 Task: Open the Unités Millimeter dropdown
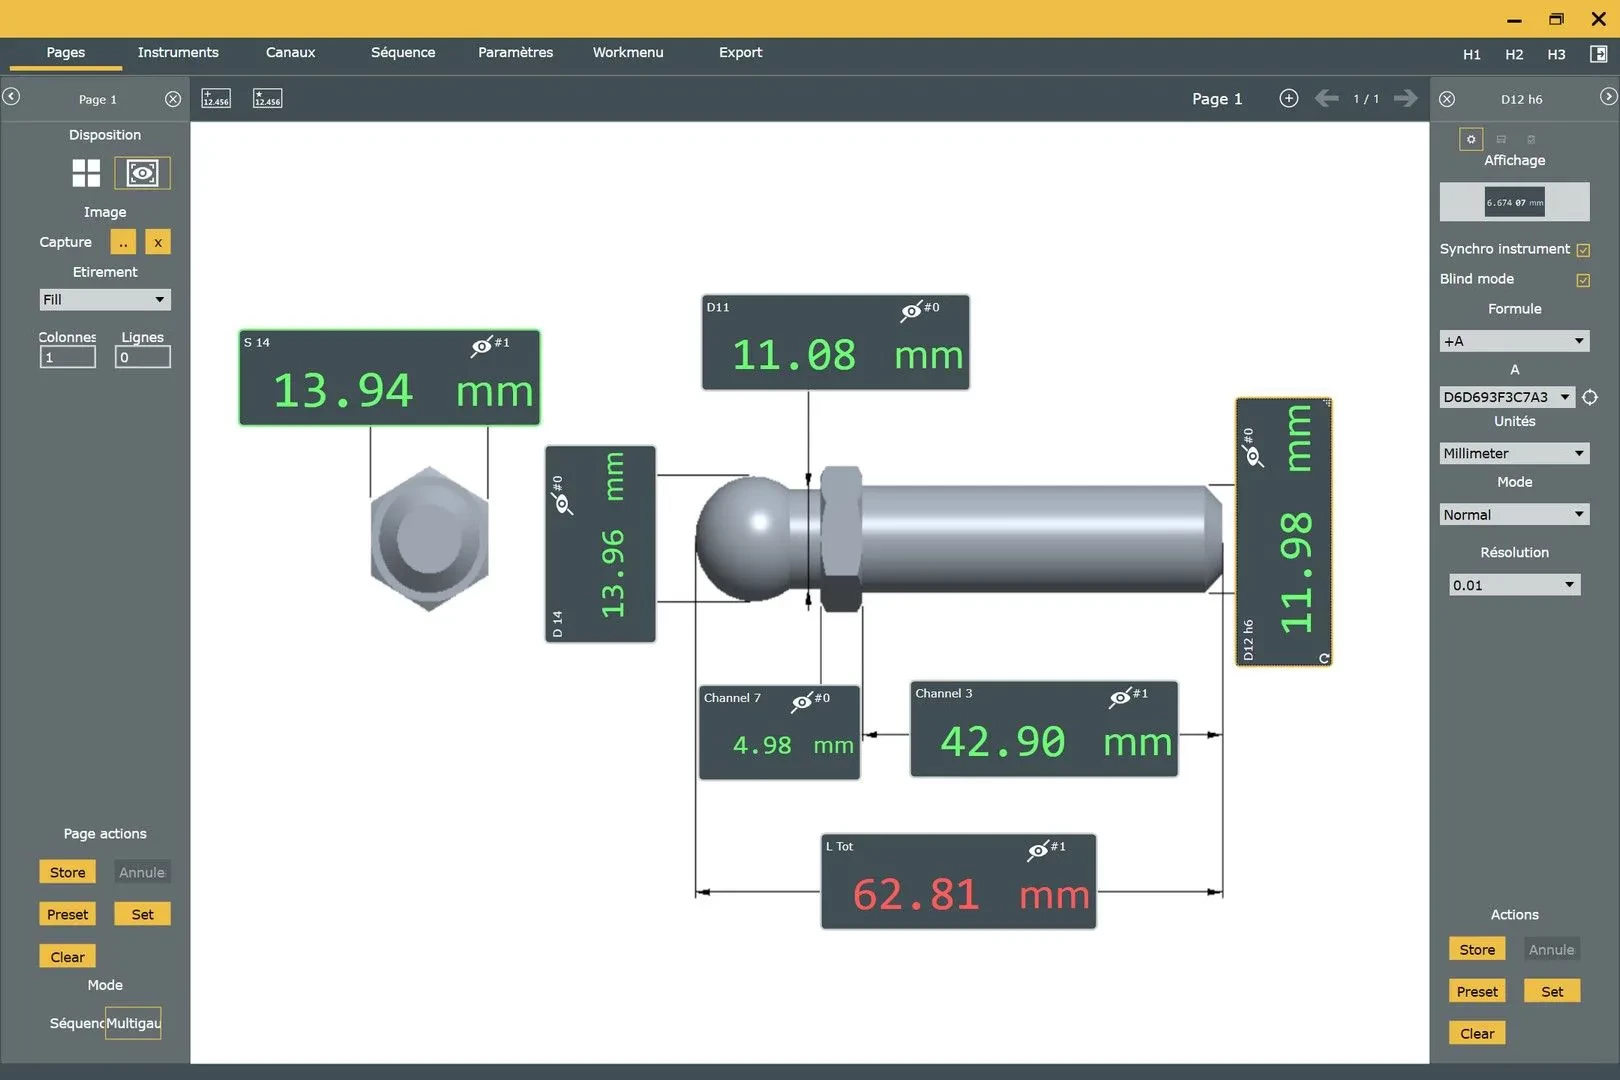click(1514, 453)
